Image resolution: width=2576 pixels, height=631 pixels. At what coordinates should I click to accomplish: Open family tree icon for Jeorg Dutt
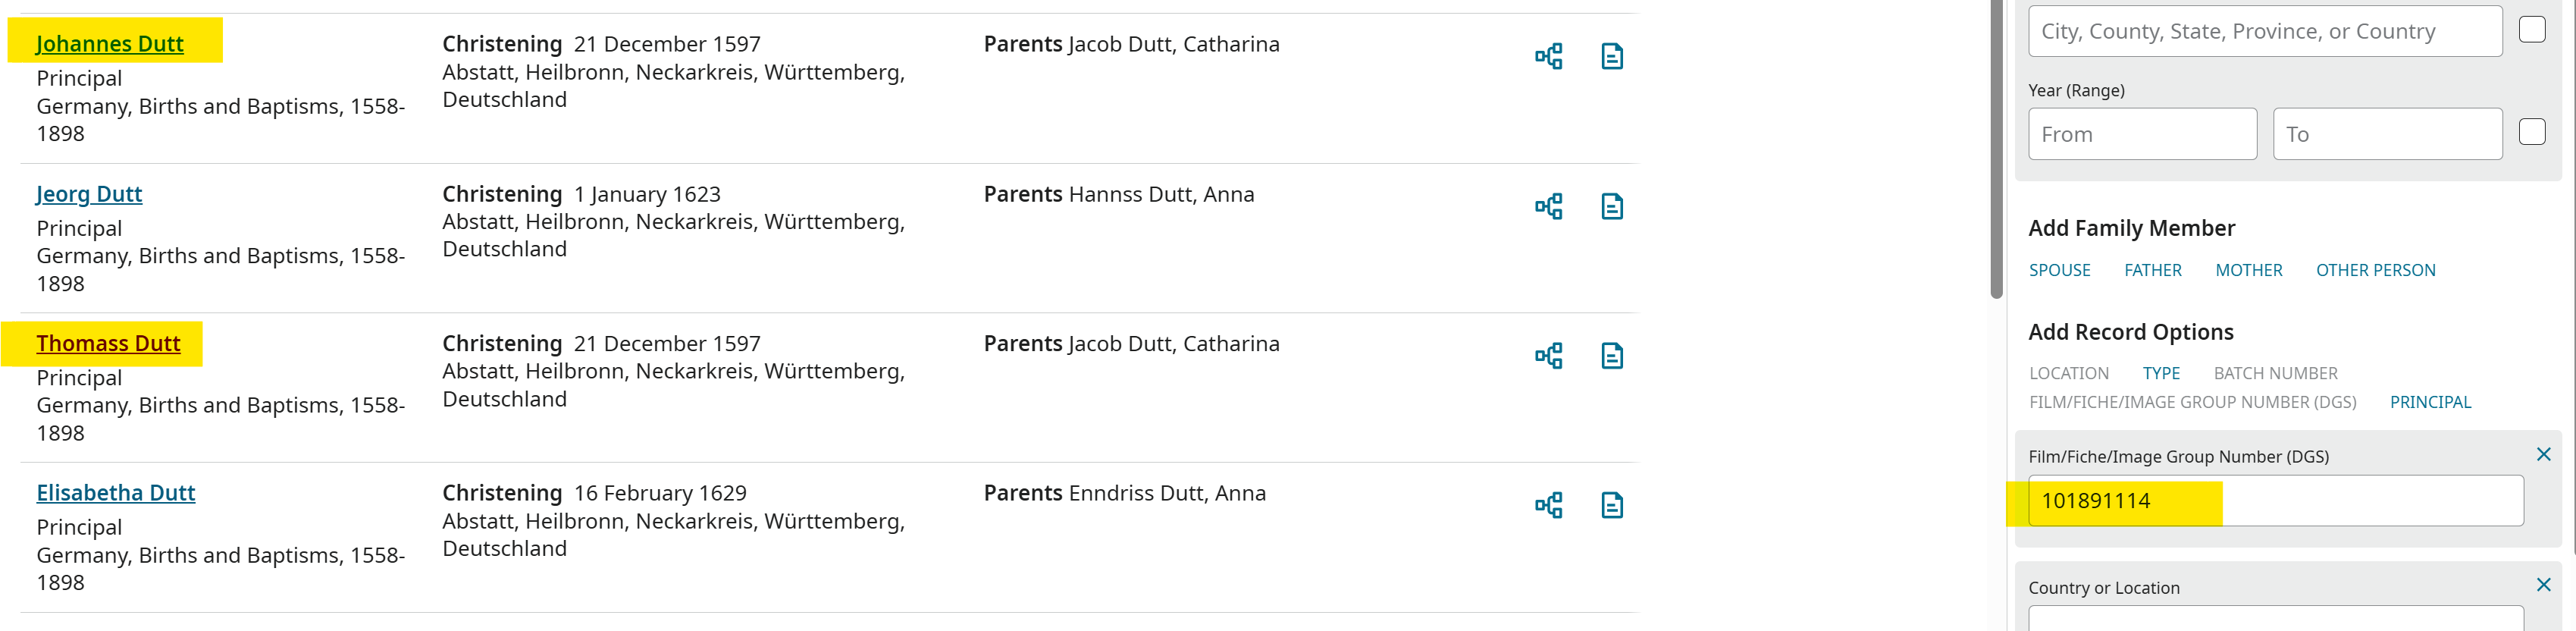tap(1548, 207)
